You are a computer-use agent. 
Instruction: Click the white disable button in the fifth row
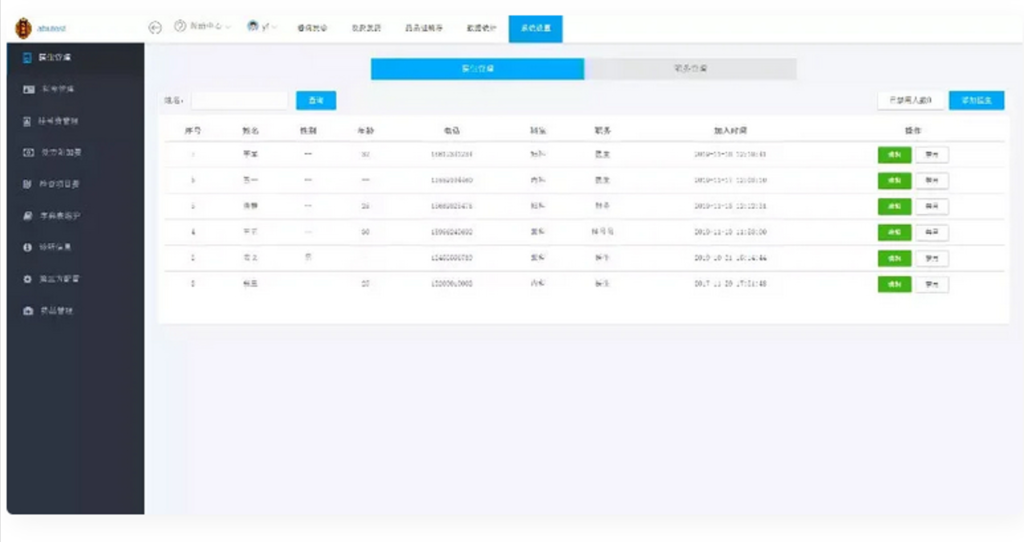tap(932, 259)
